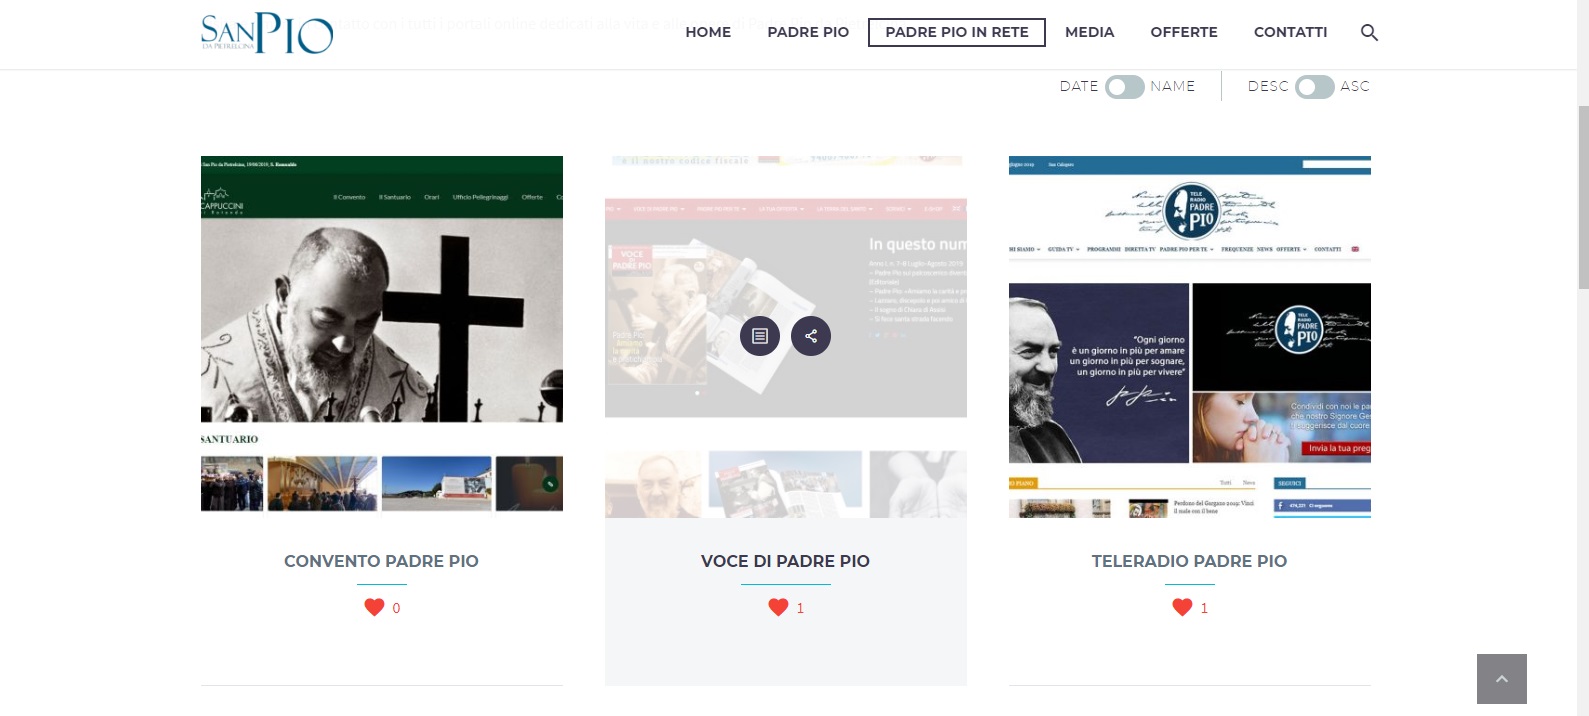
Task: Open the Padre Pio menu
Action: pyautogui.click(x=808, y=32)
